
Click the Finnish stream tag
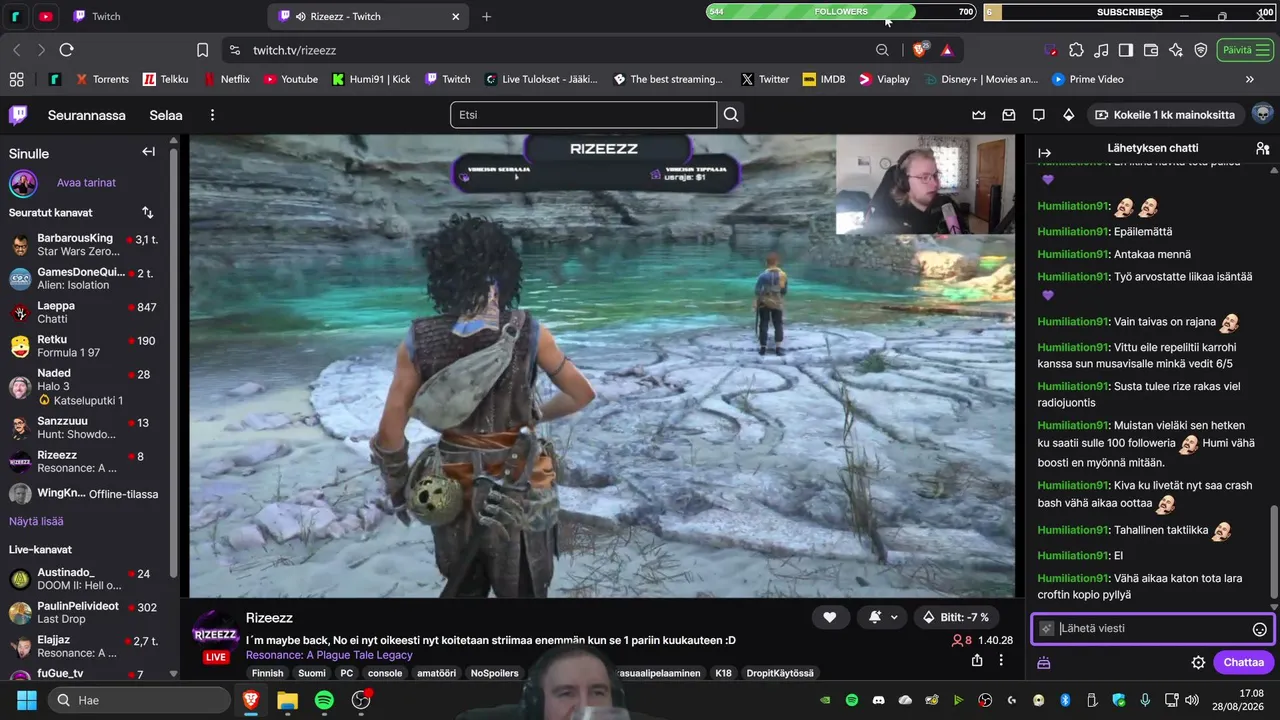(268, 673)
